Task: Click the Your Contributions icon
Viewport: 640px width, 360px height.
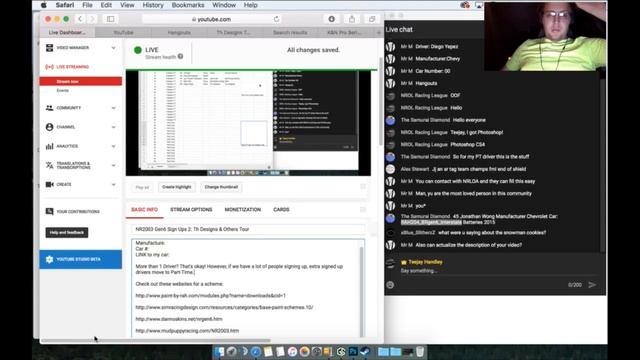Action: (49, 211)
